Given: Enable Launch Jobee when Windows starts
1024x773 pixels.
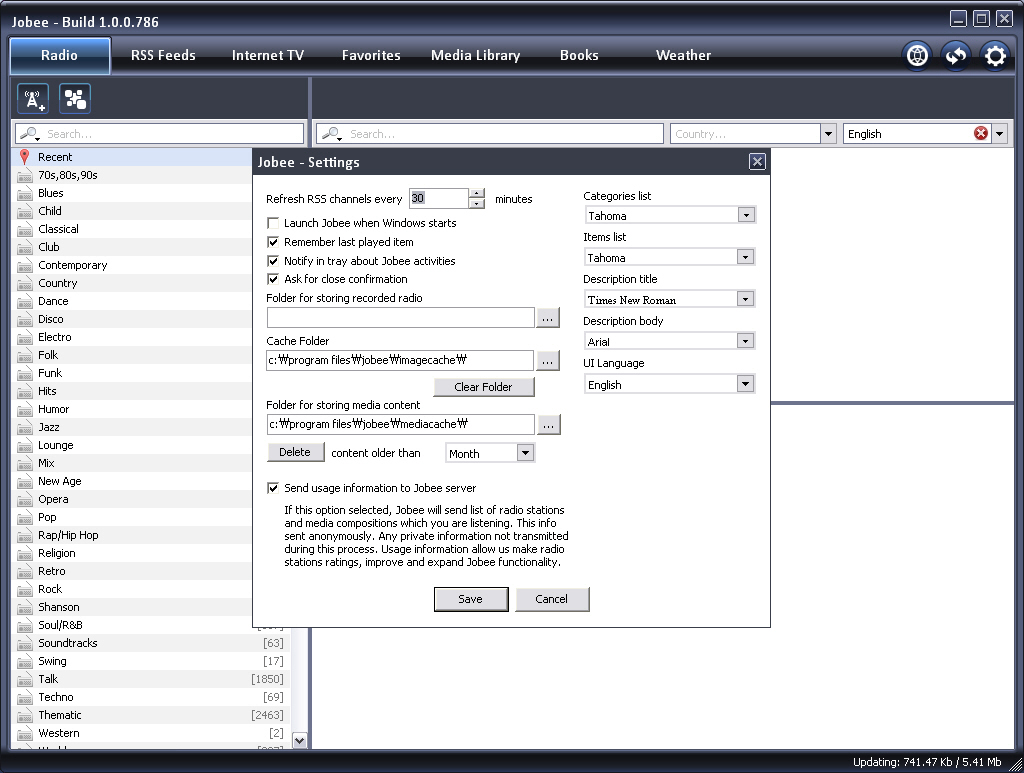Looking at the screenshot, I should click(x=273, y=223).
